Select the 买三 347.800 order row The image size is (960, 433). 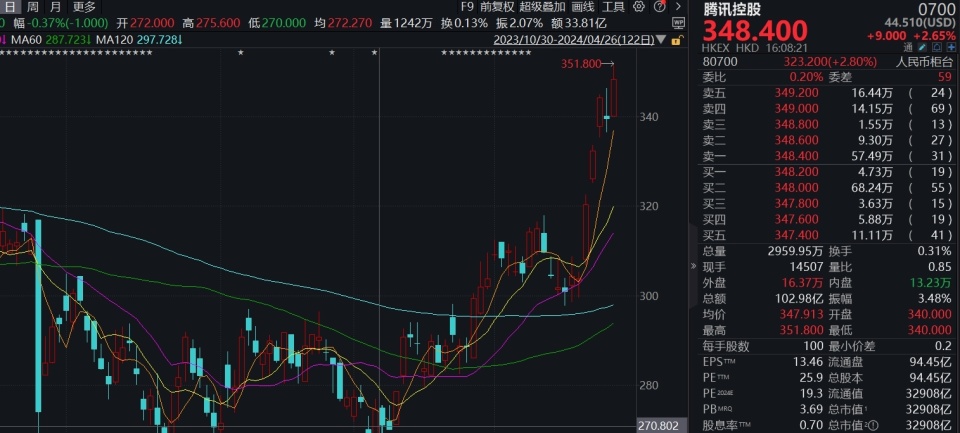pos(829,204)
